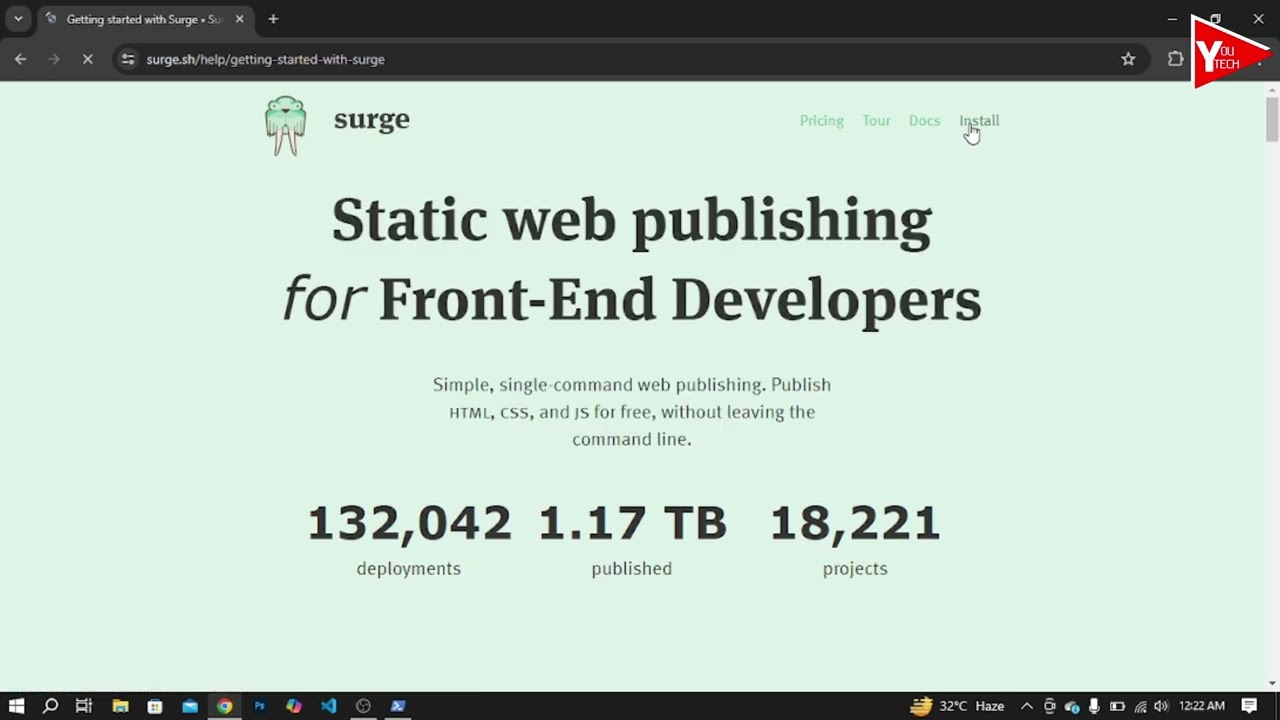This screenshot has height=720, width=1280.
Task: Expand the hidden system tray icons chevron
Action: click(x=1027, y=706)
